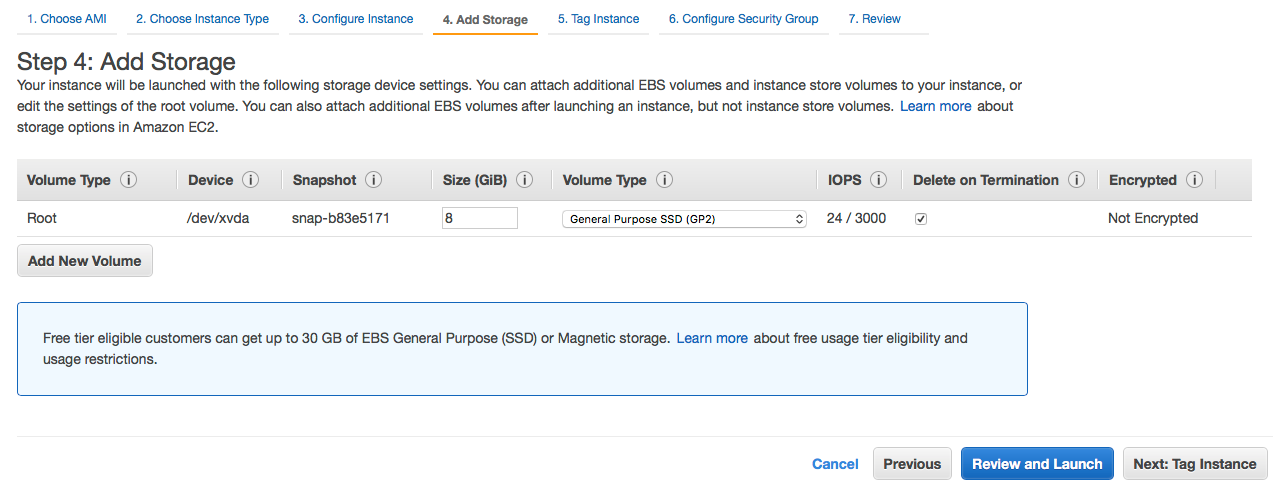Jump to 5. Tag Instance tab
Screen dimensions: 1282x492
click(598, 19)
